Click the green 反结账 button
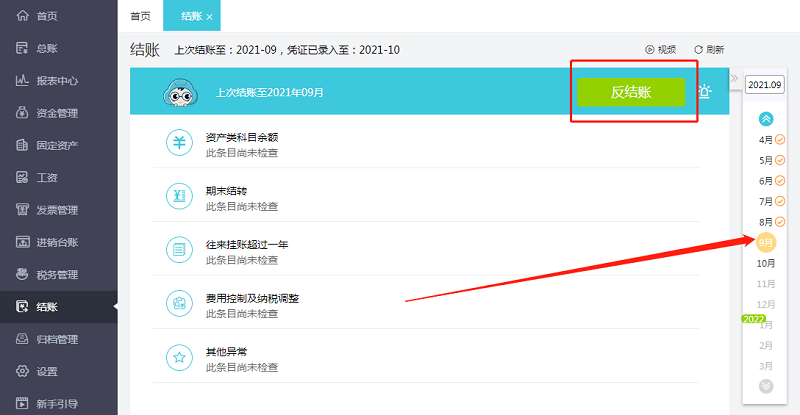Screen dimensions: 800x415 (x=631, y=92)
